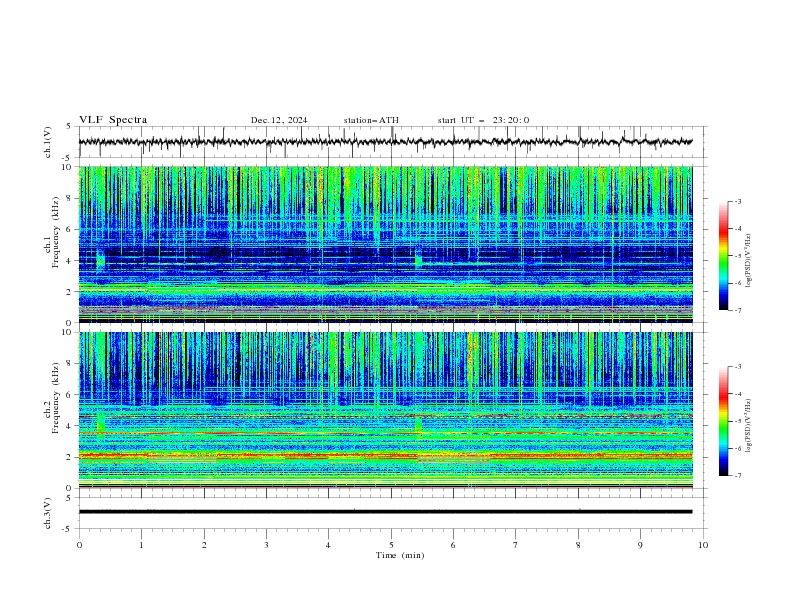The width and height of the screenshot is (792, 612).
Task: Click the 'start UT = 23:20:0' label
Action: click(x=483, y=120)
